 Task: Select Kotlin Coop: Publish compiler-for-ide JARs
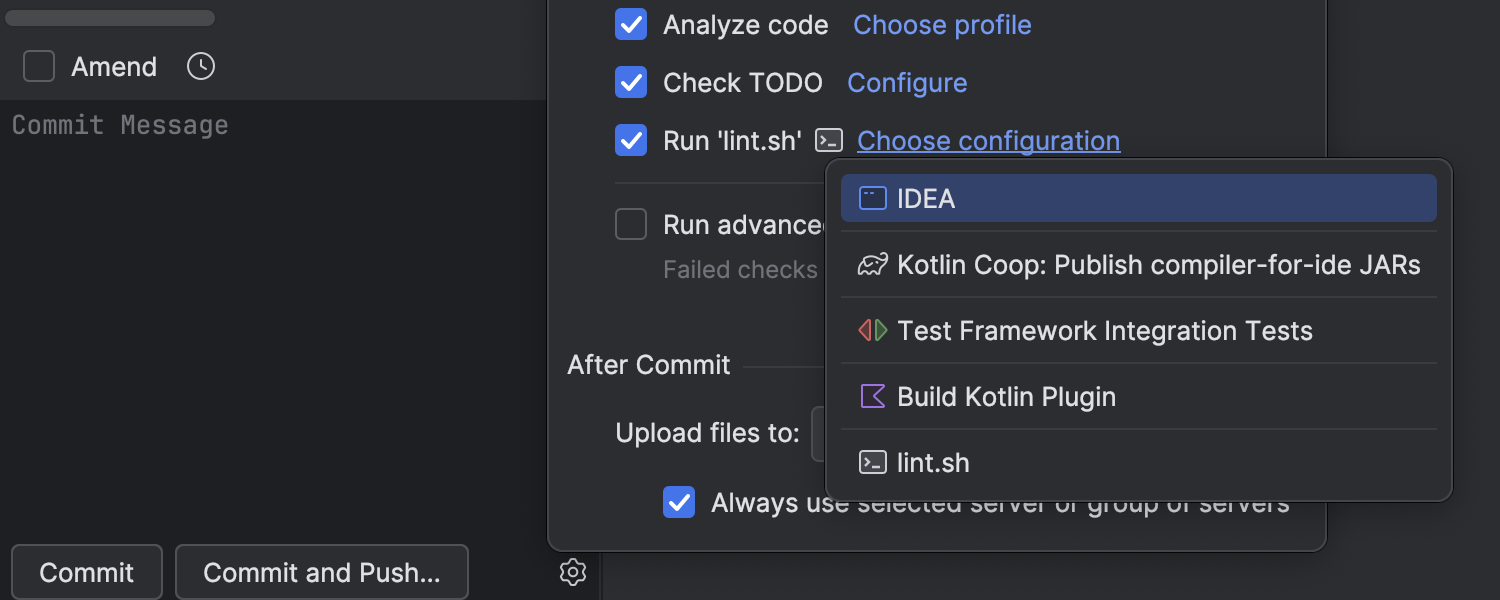tap(1158, 265)
